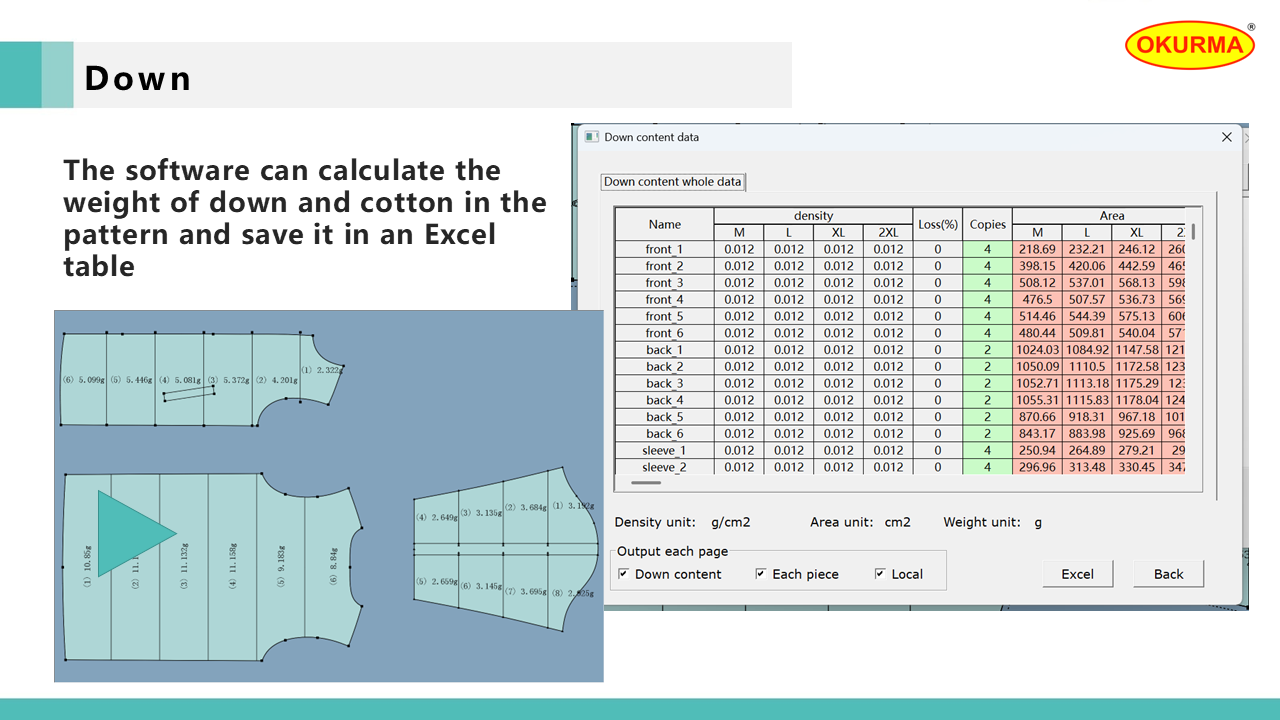Screen dimensions: 1280x720
Task: Click the Excel export button
Action: click(1077, 574)
